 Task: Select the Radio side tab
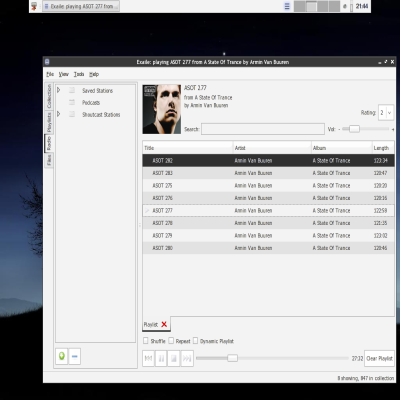[x=49, y=143]
